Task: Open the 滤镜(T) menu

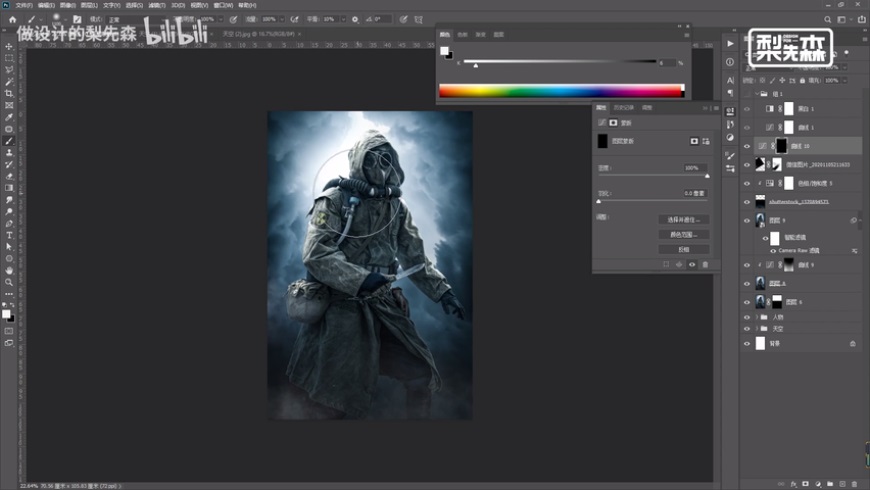Action: click(x=157, y=5)
